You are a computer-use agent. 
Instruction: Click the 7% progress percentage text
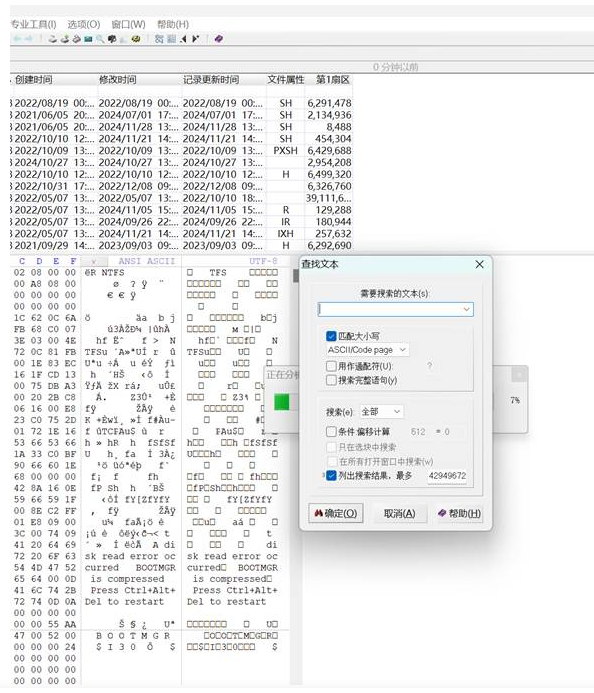tap(515, 400)
